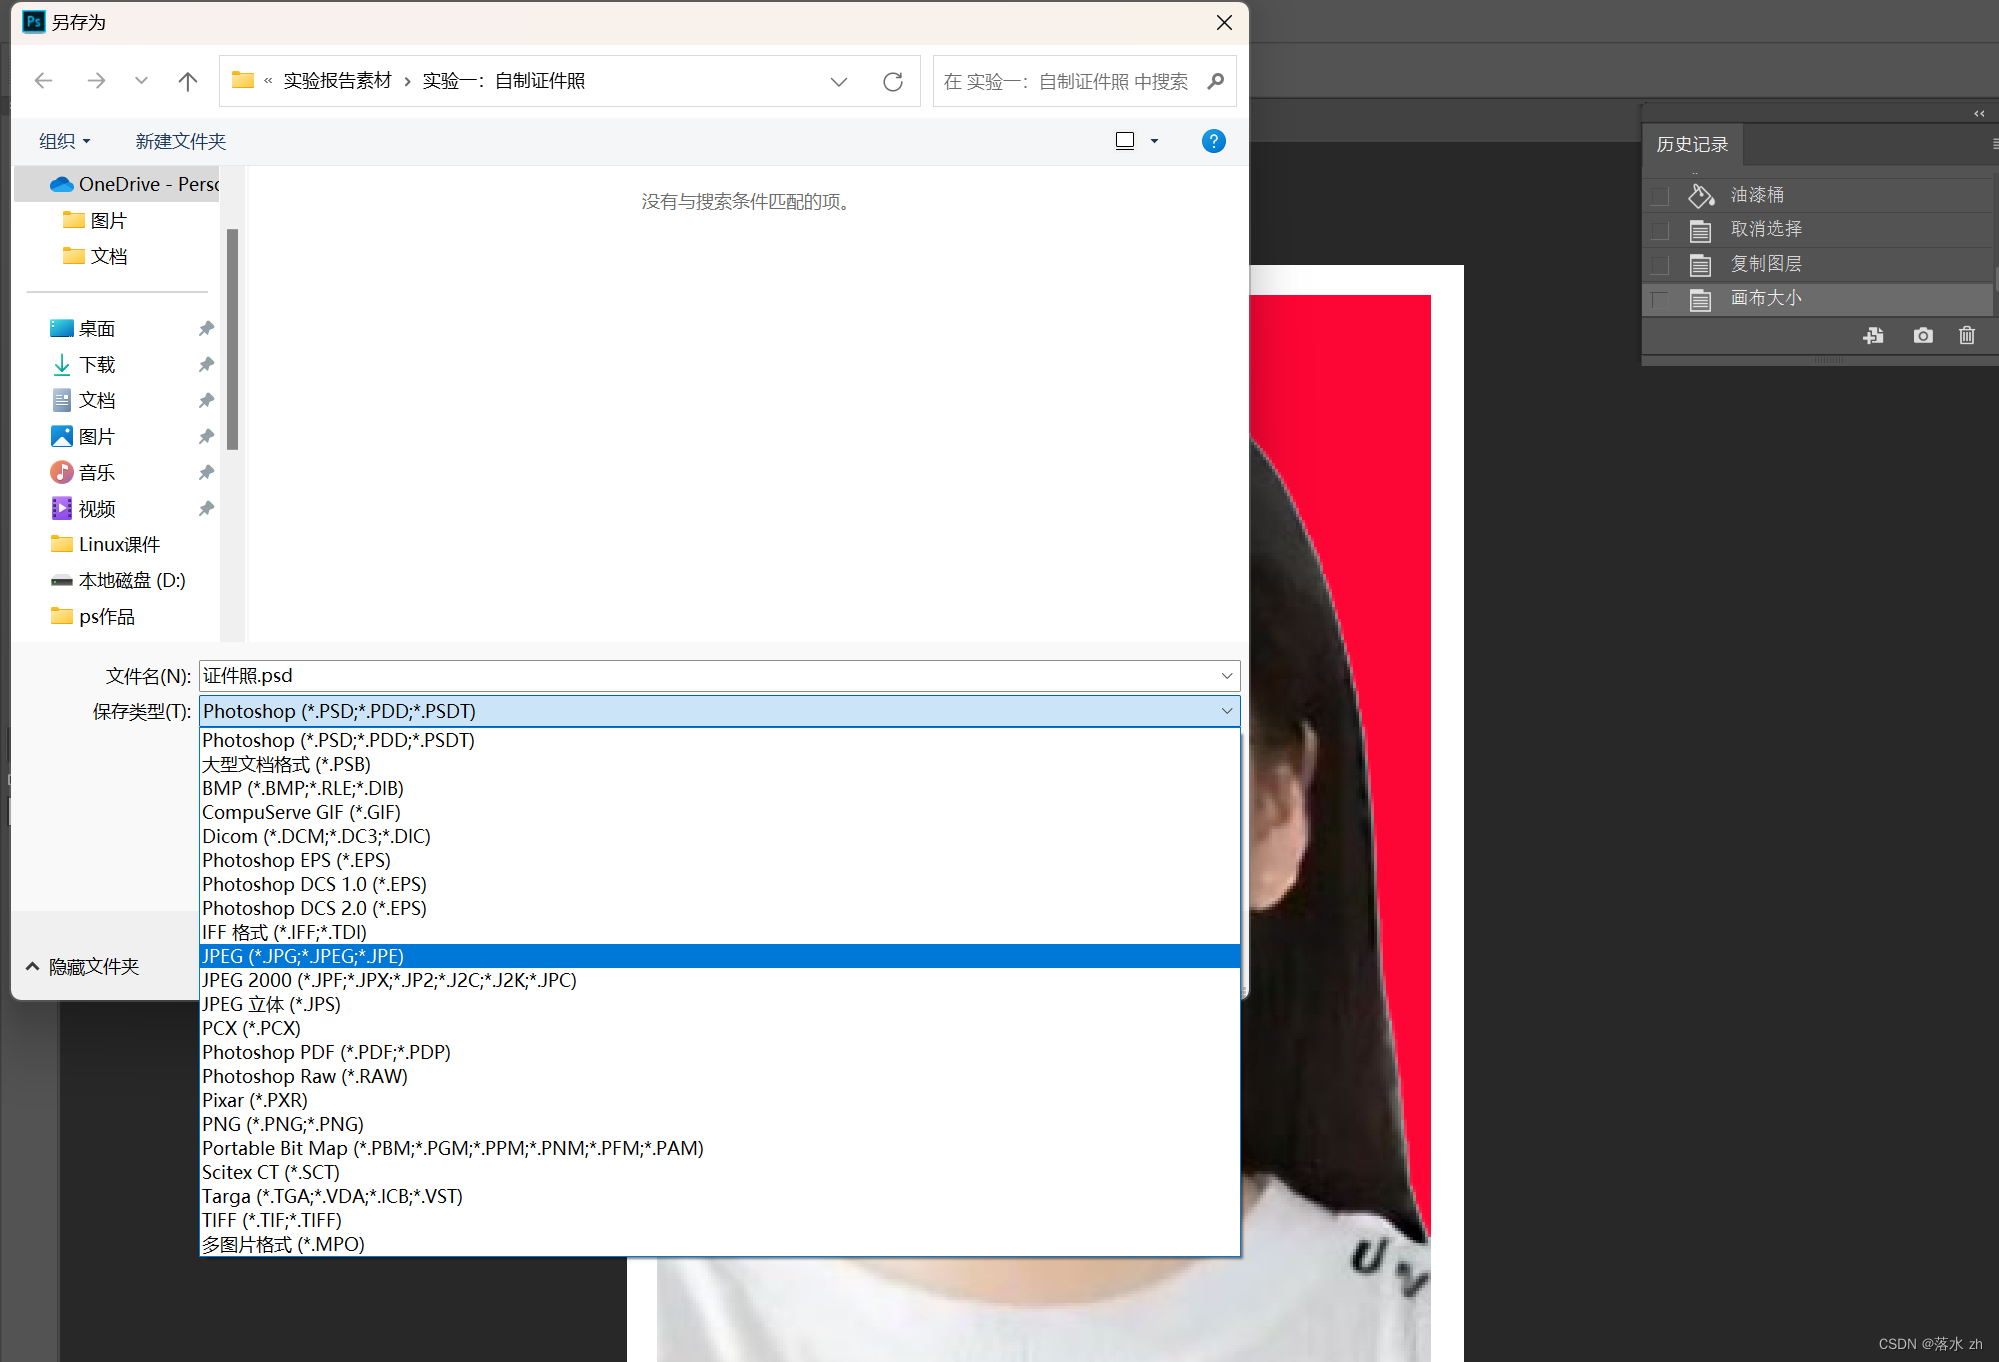1999x1362 pixels.
Task: Collapse the 保存类型 combo box arrow
Action: [1226, 711]
